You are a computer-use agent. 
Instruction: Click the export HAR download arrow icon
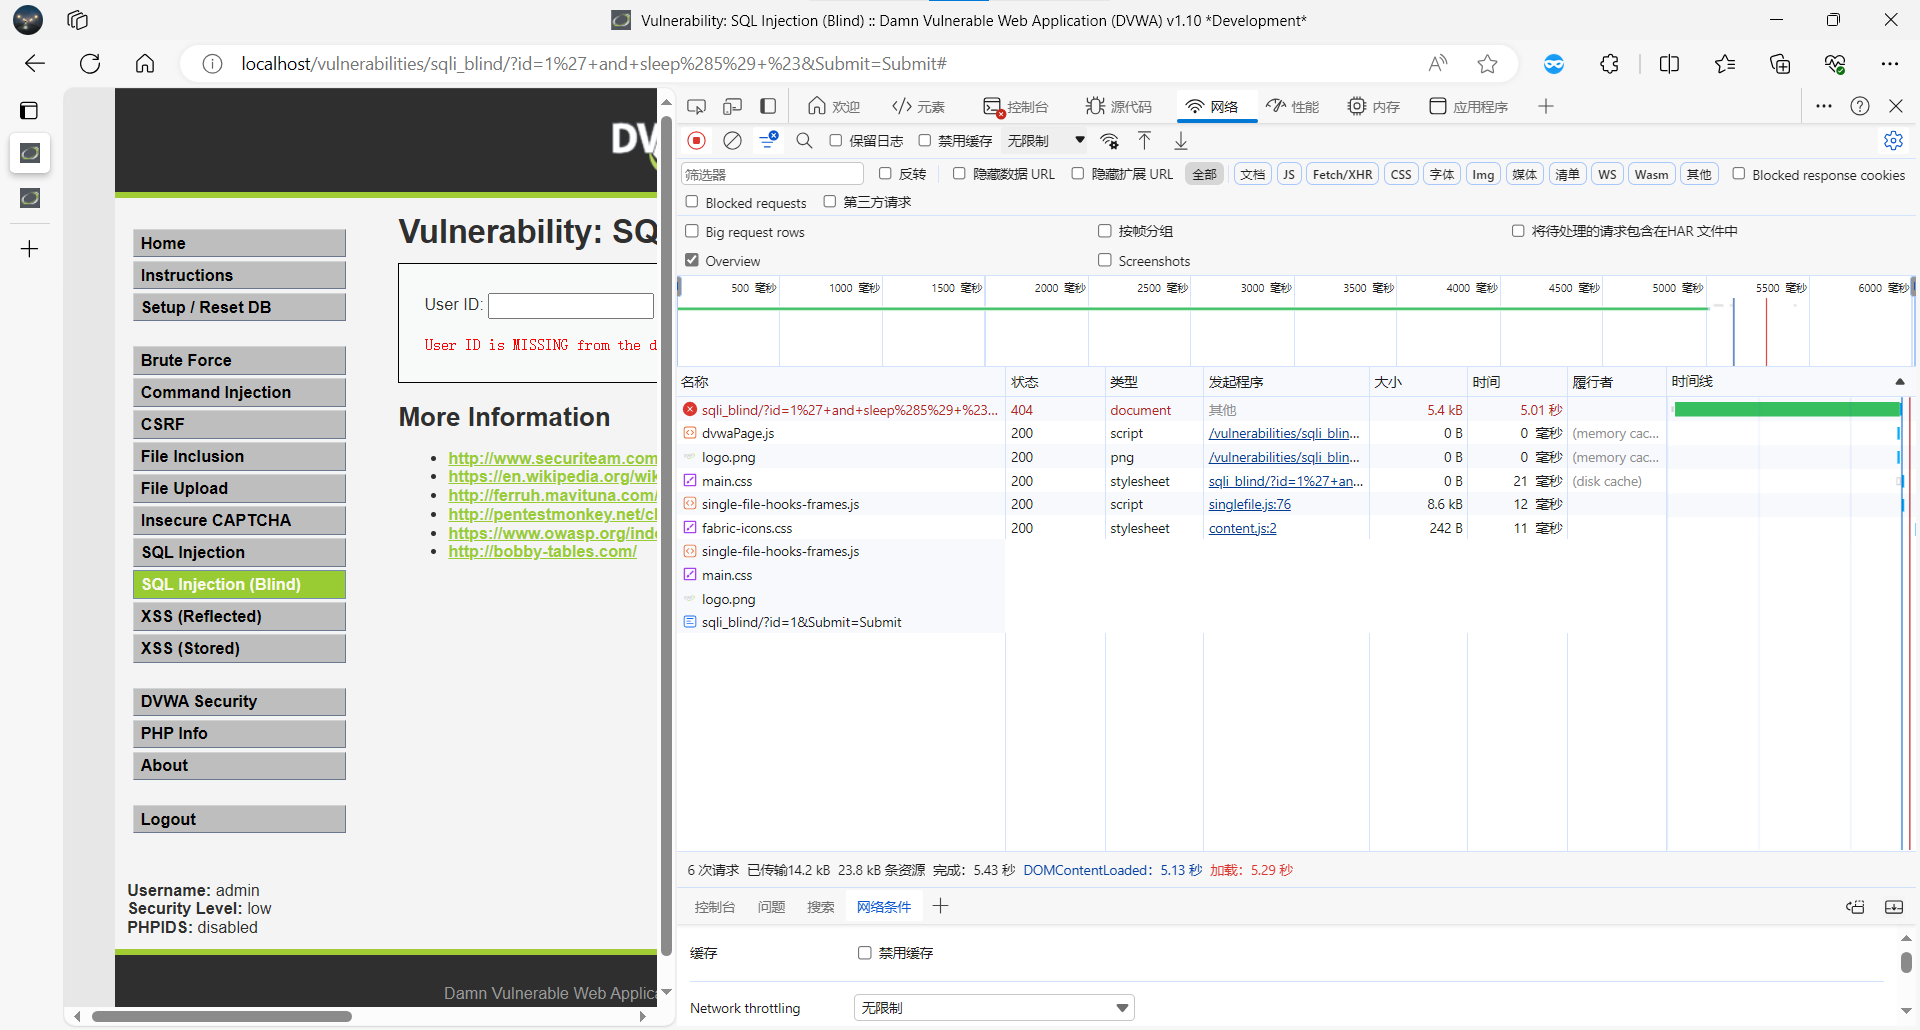pos(1181,141)
